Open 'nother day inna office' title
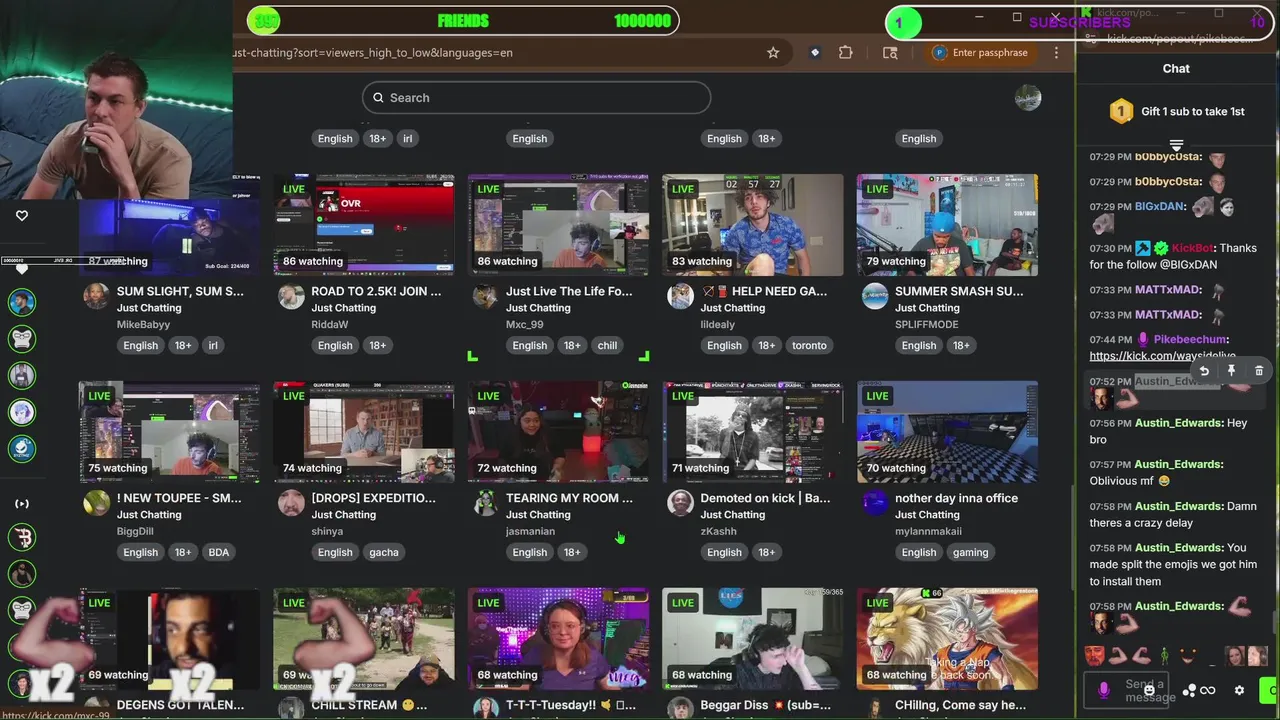Viewport: 1280px width, 720px height. click(x=956, y=498)
